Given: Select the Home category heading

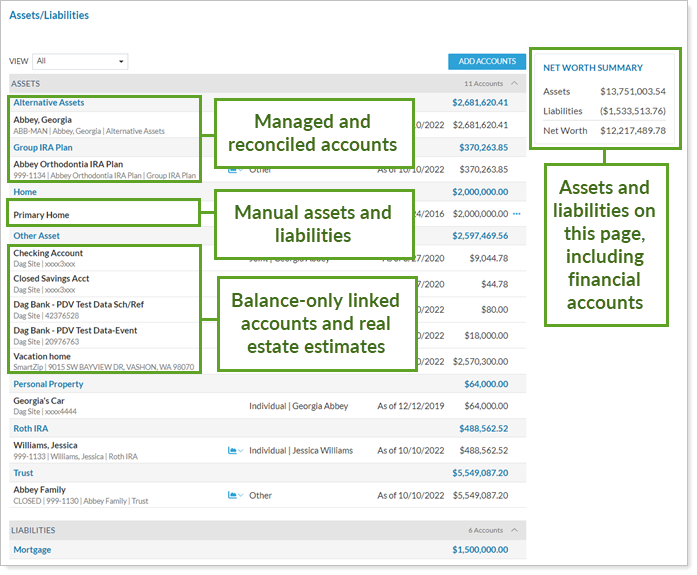Looking at the screenshot, I should 25,191.
